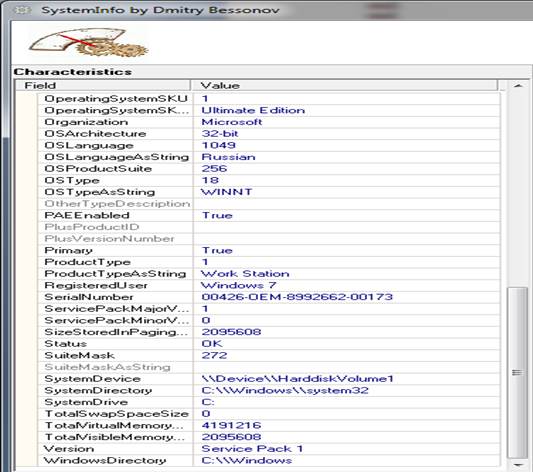This screenshot has width=533, height=472.
Task: Click the gauge and gears logo image
Action: pyautogui.click(x=89, y=42)
